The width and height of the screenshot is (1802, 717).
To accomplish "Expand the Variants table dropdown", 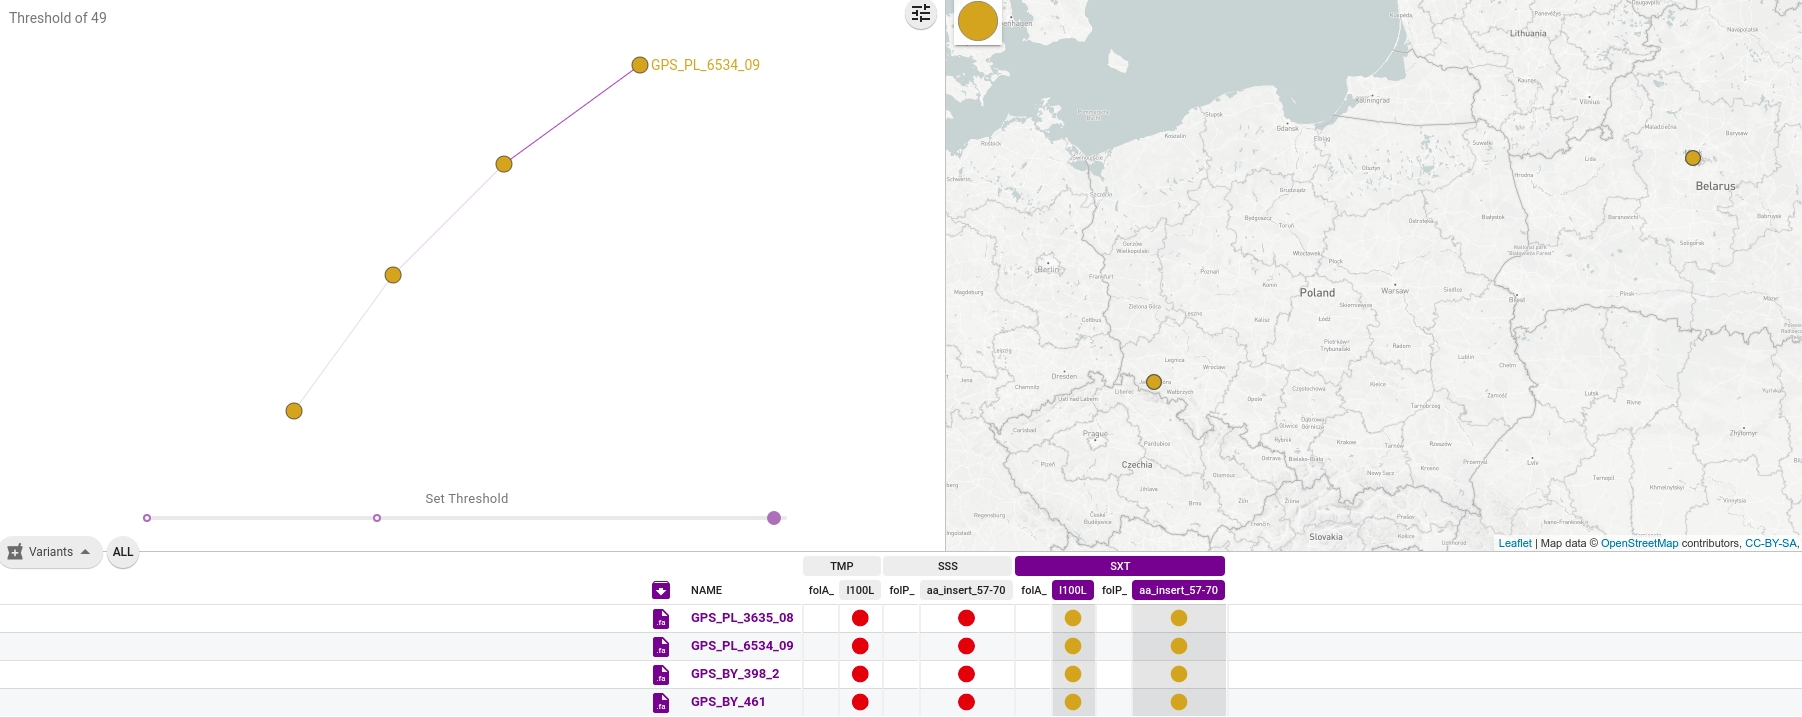I will [51, 552].
